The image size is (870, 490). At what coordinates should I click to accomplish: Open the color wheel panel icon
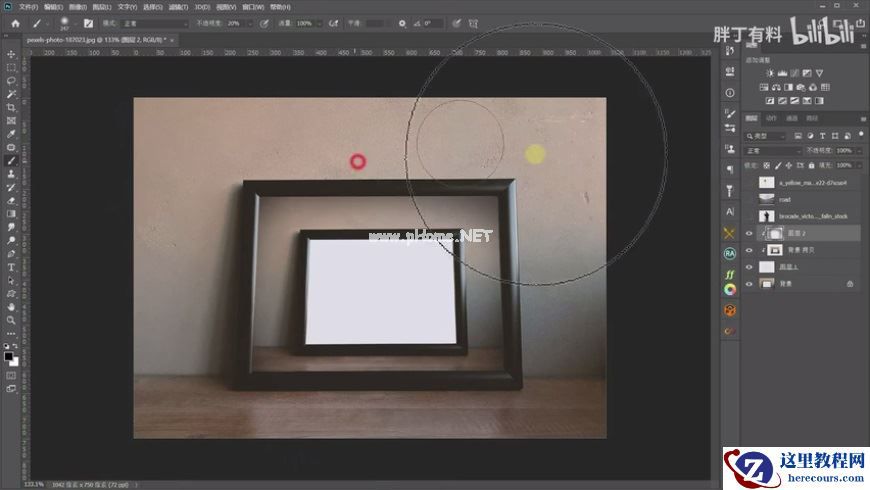click(730, 289)
